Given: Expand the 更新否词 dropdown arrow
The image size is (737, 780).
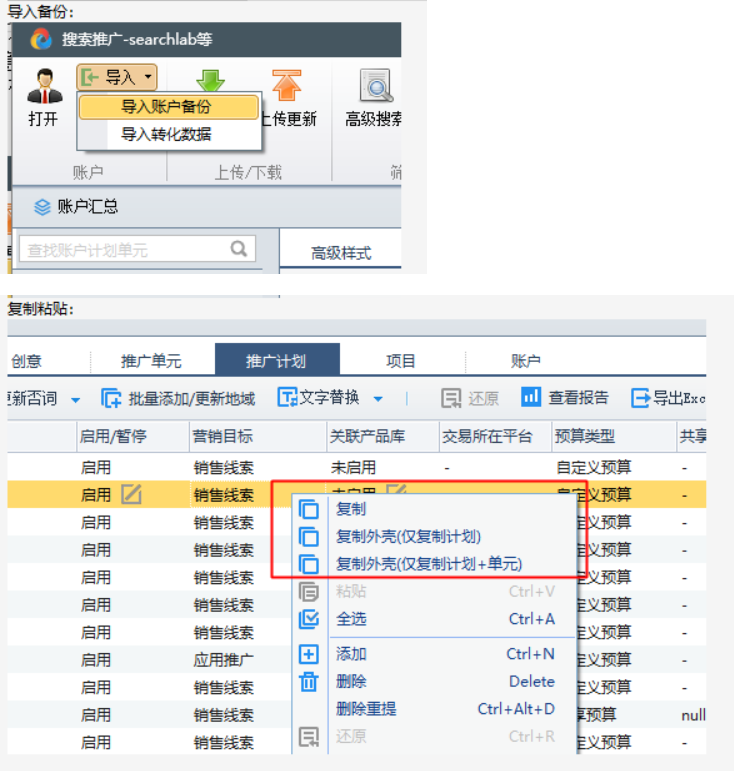Looking at the screenshot, I should pos(75,400).
